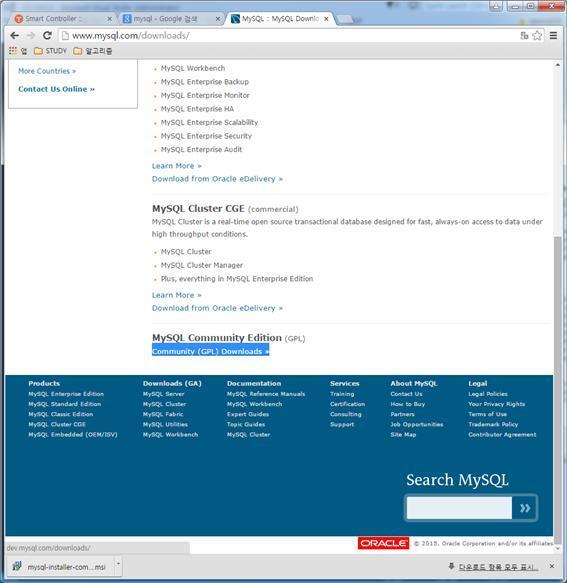Open the More Countries link
The height and width of the screenshot is (583, 567).
pos(47,71)
